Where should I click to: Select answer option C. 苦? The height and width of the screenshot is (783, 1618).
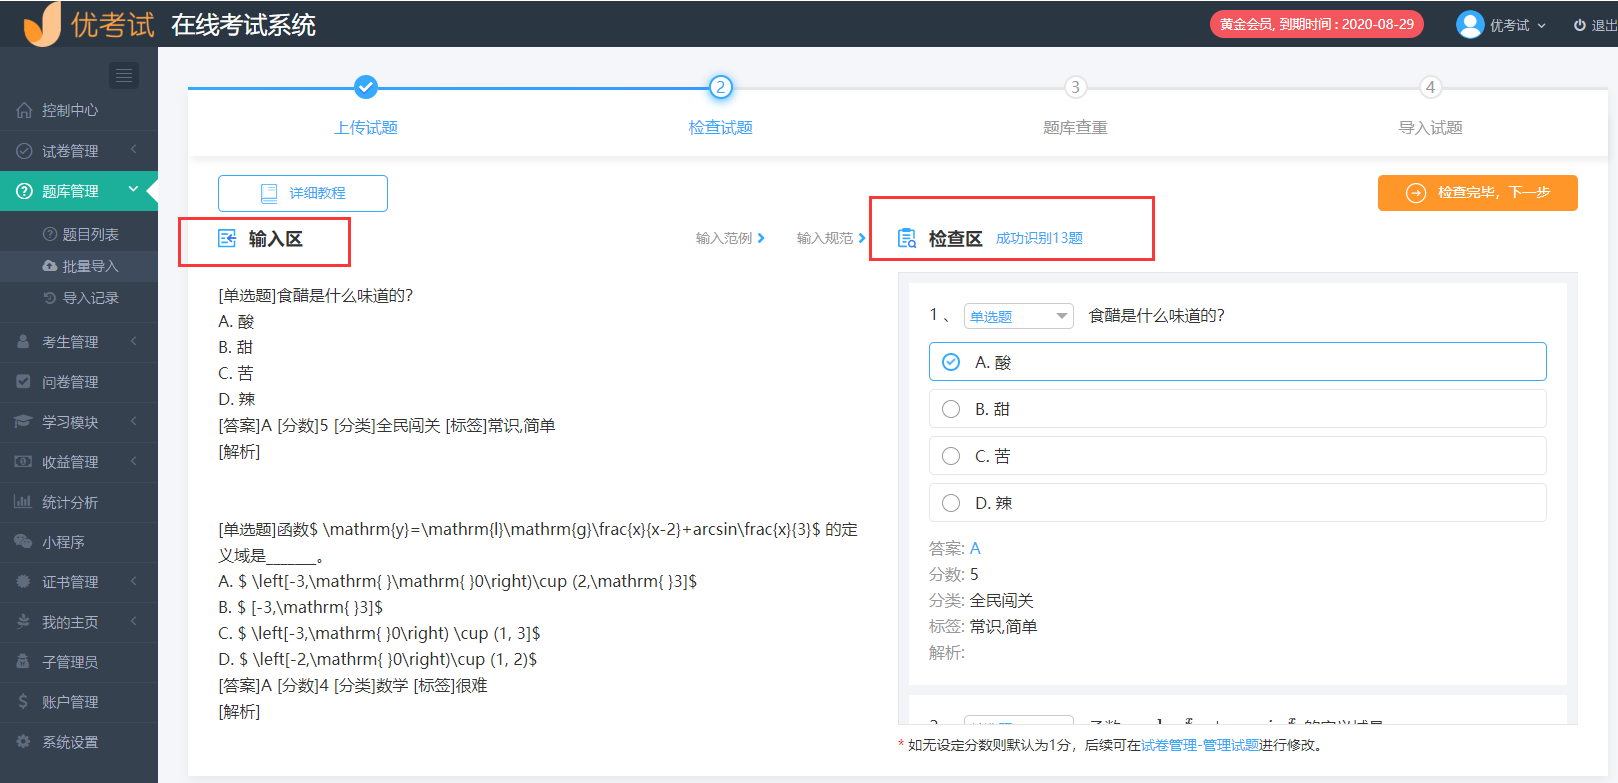1237,456
